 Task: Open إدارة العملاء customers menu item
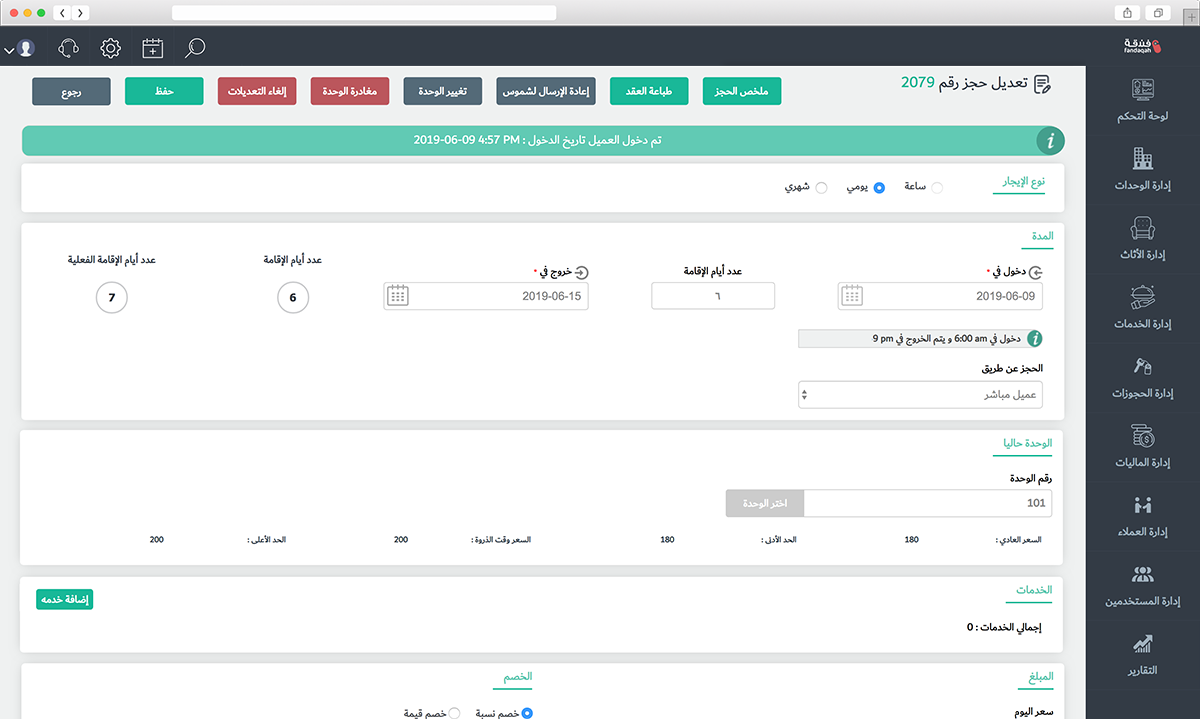(1142, 515)
